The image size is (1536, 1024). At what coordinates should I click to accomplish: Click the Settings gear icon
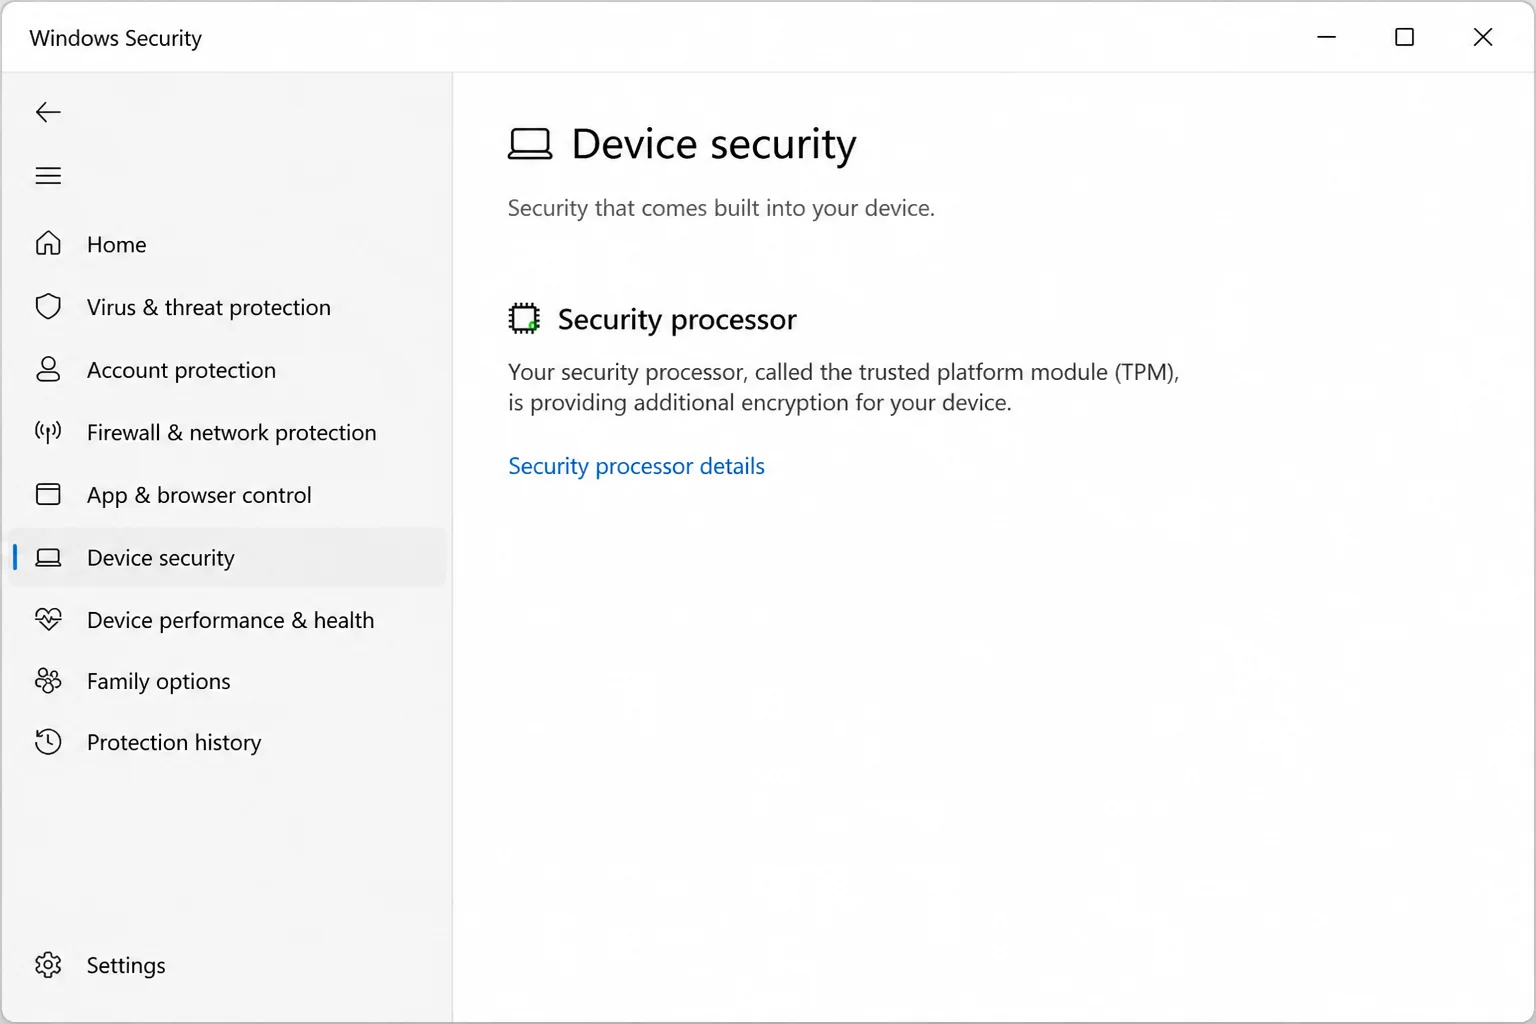tap(48, 965)
